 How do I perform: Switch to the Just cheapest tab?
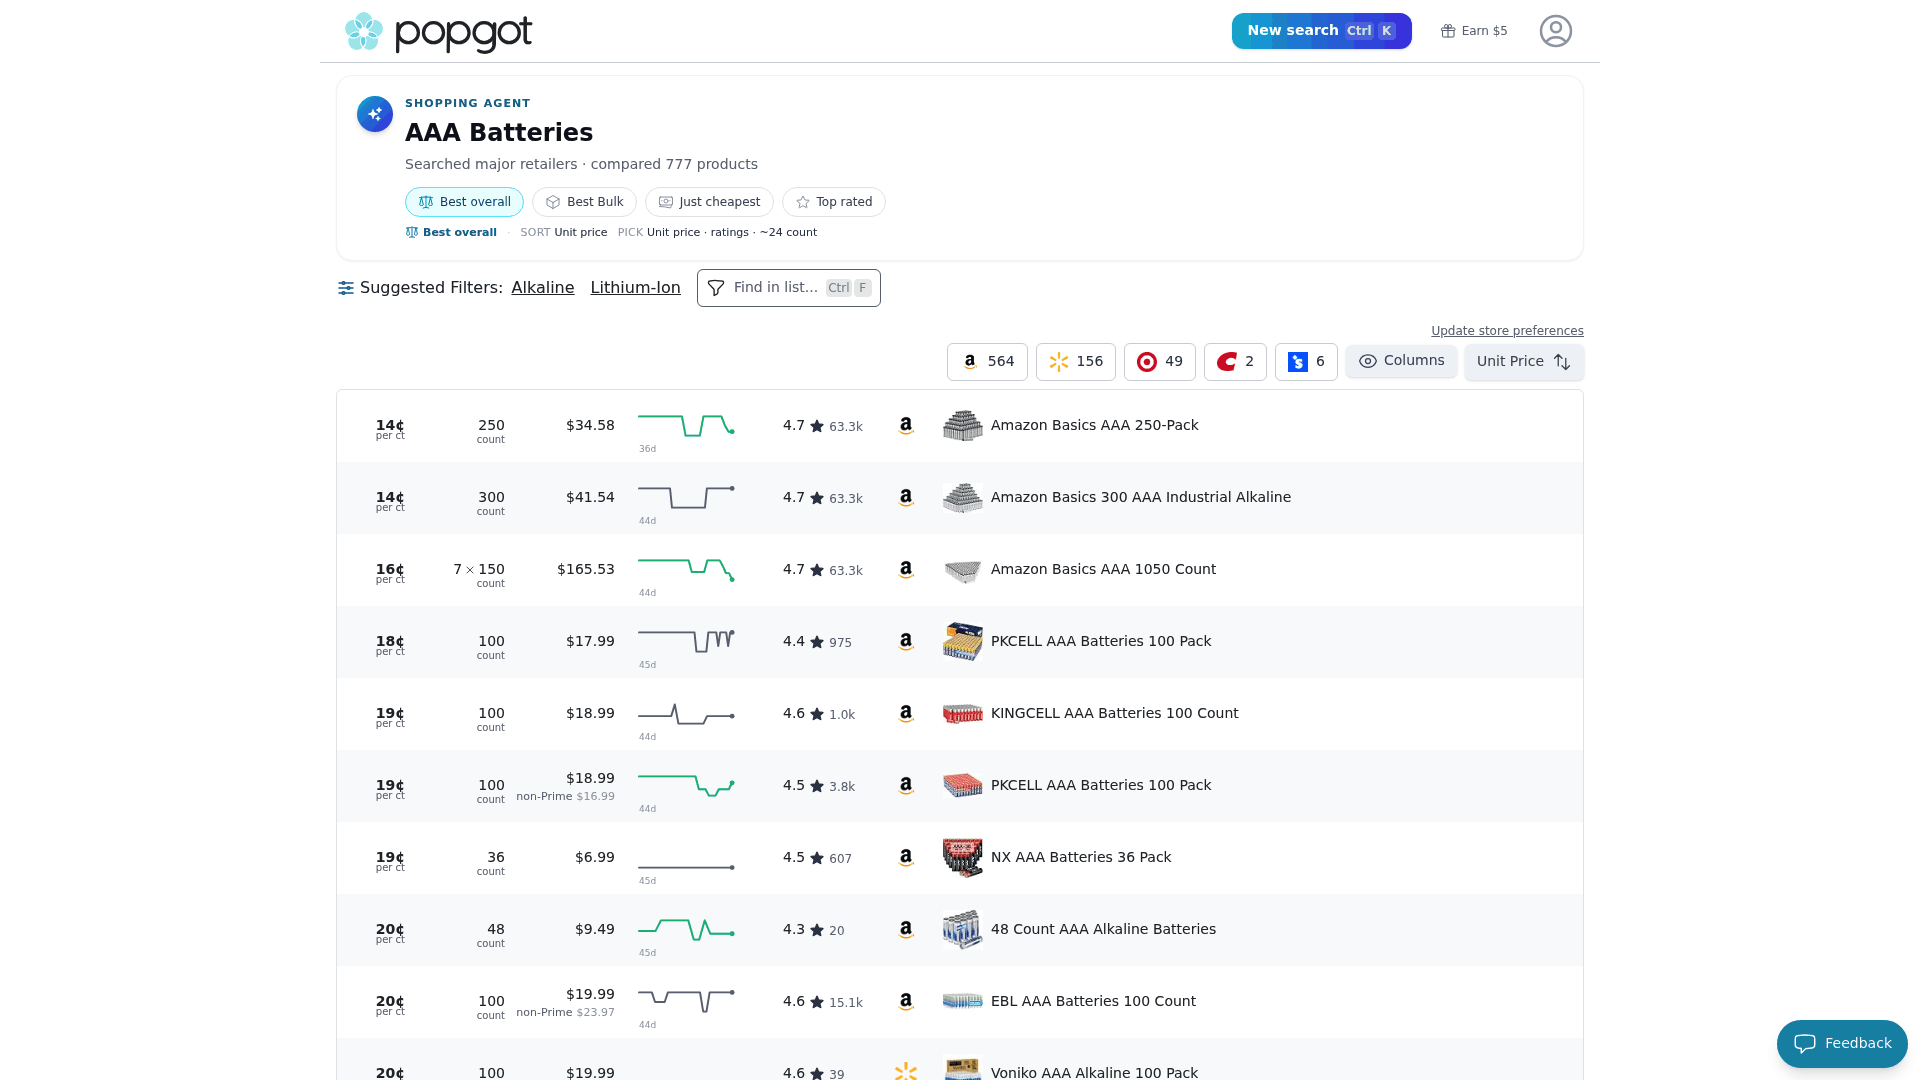pos(709,202)
